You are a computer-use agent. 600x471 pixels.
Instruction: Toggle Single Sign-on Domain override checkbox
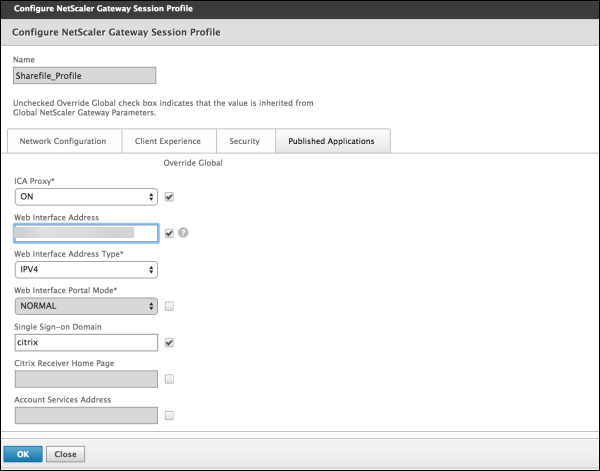click(169, 343)
